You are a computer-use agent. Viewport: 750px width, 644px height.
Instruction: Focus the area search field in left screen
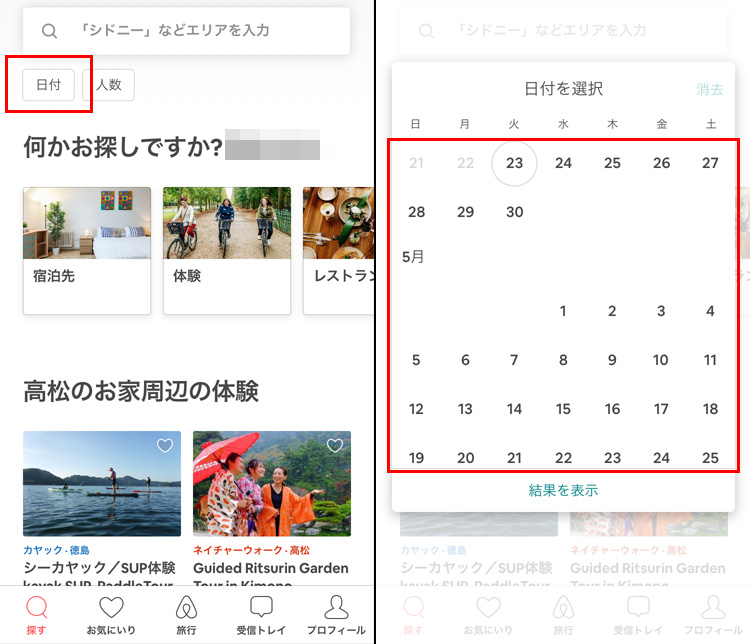(x=186, y=31)
